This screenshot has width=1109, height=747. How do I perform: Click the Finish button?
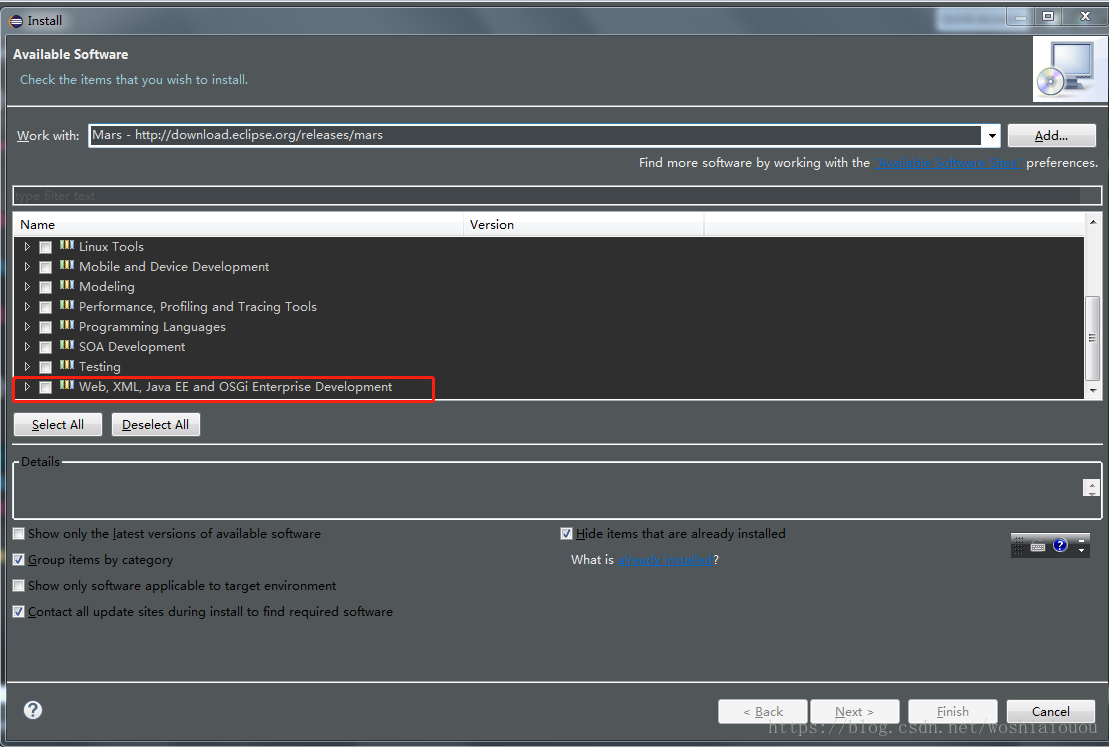(953, 711)
